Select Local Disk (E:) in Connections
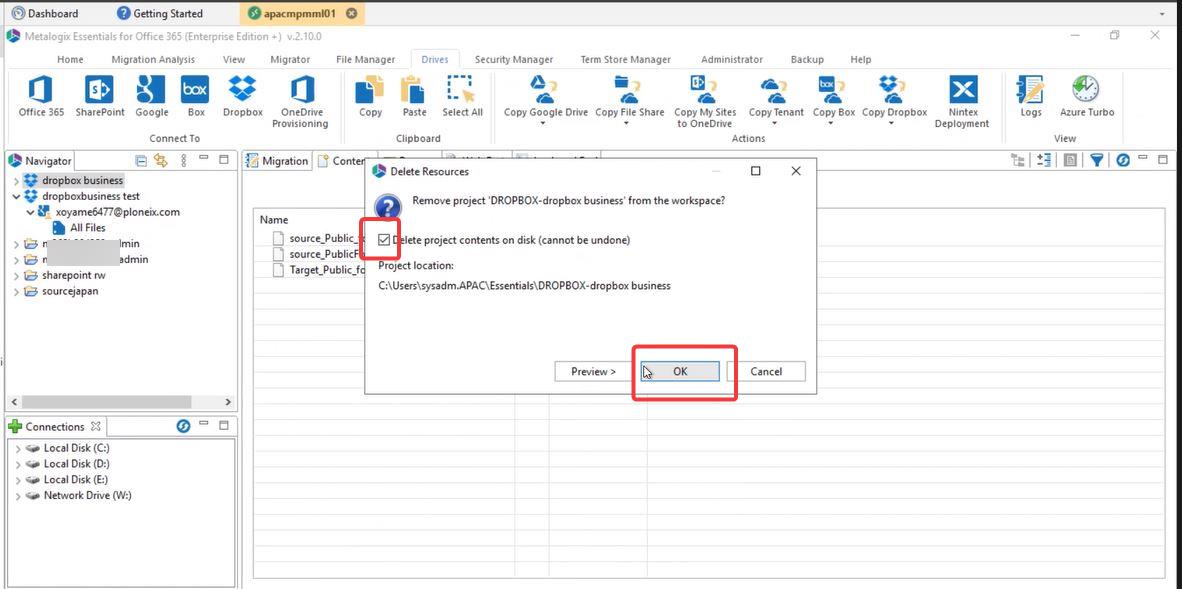Viewport: 1182px width, 589px height. [75, 480]
